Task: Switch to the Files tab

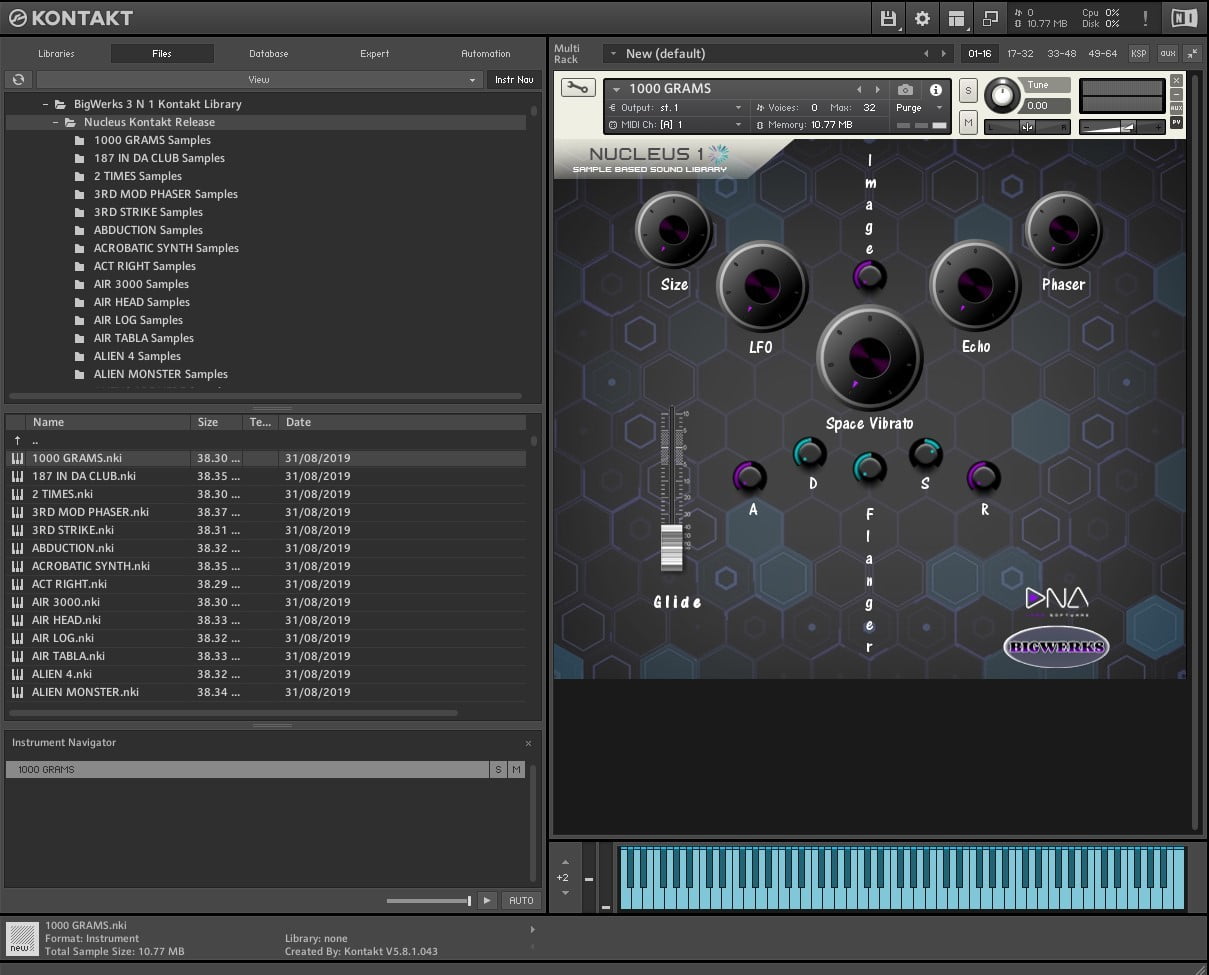Action: [x=162, y=54]
